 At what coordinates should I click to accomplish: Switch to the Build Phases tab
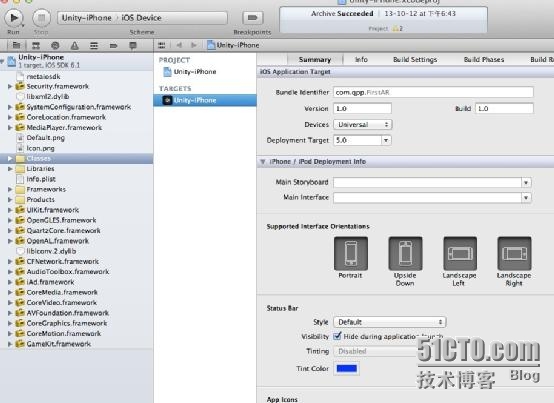coord(484,60)
